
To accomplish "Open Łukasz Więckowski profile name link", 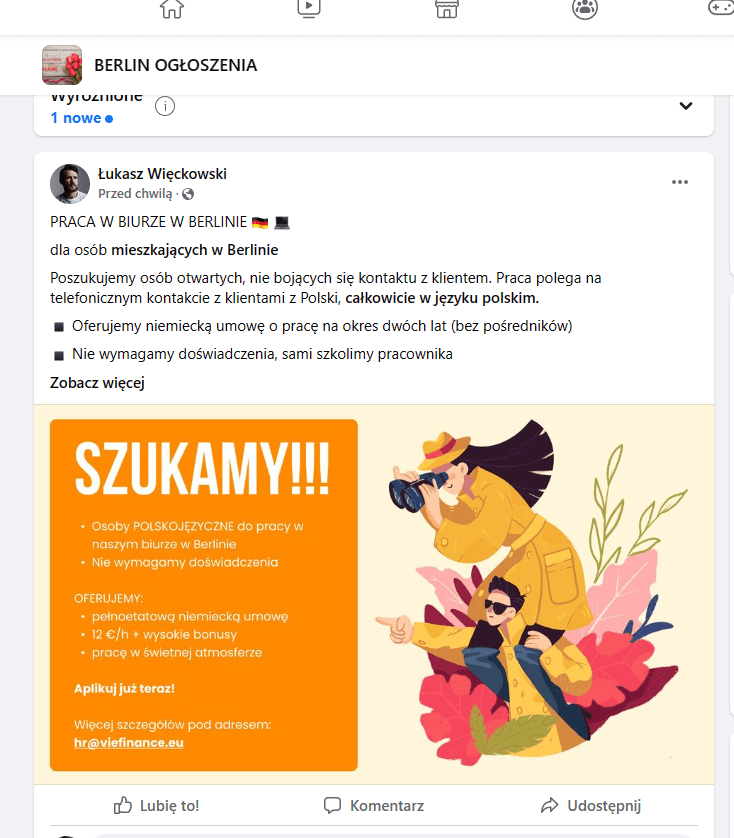I will pos(163,174).
